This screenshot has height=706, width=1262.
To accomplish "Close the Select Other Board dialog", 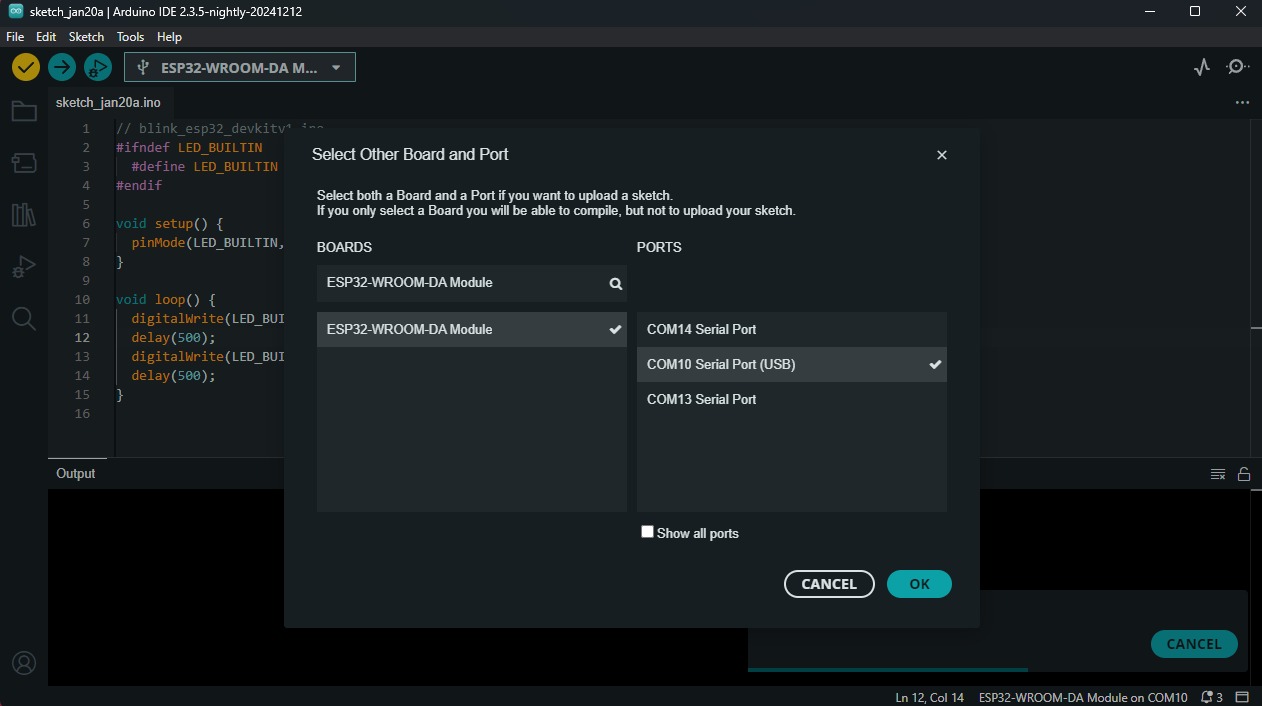I will (x=941, y=155).
